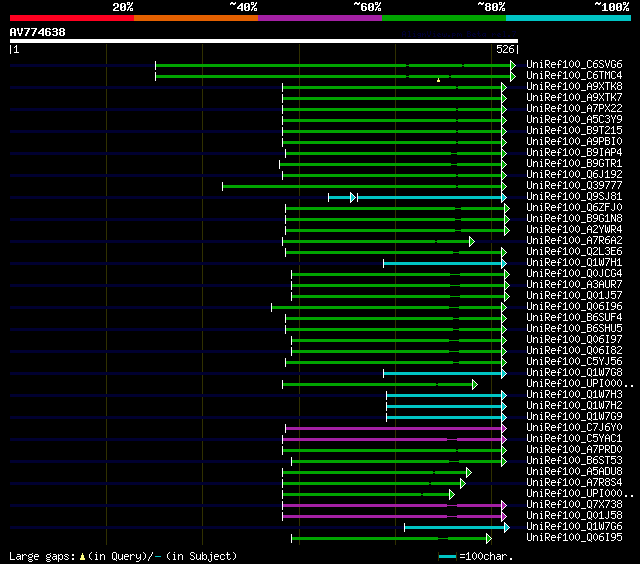Open the UniRef100_C6TMC4 hit label
This screenshot has height=564, width=640.
point(574,75)
